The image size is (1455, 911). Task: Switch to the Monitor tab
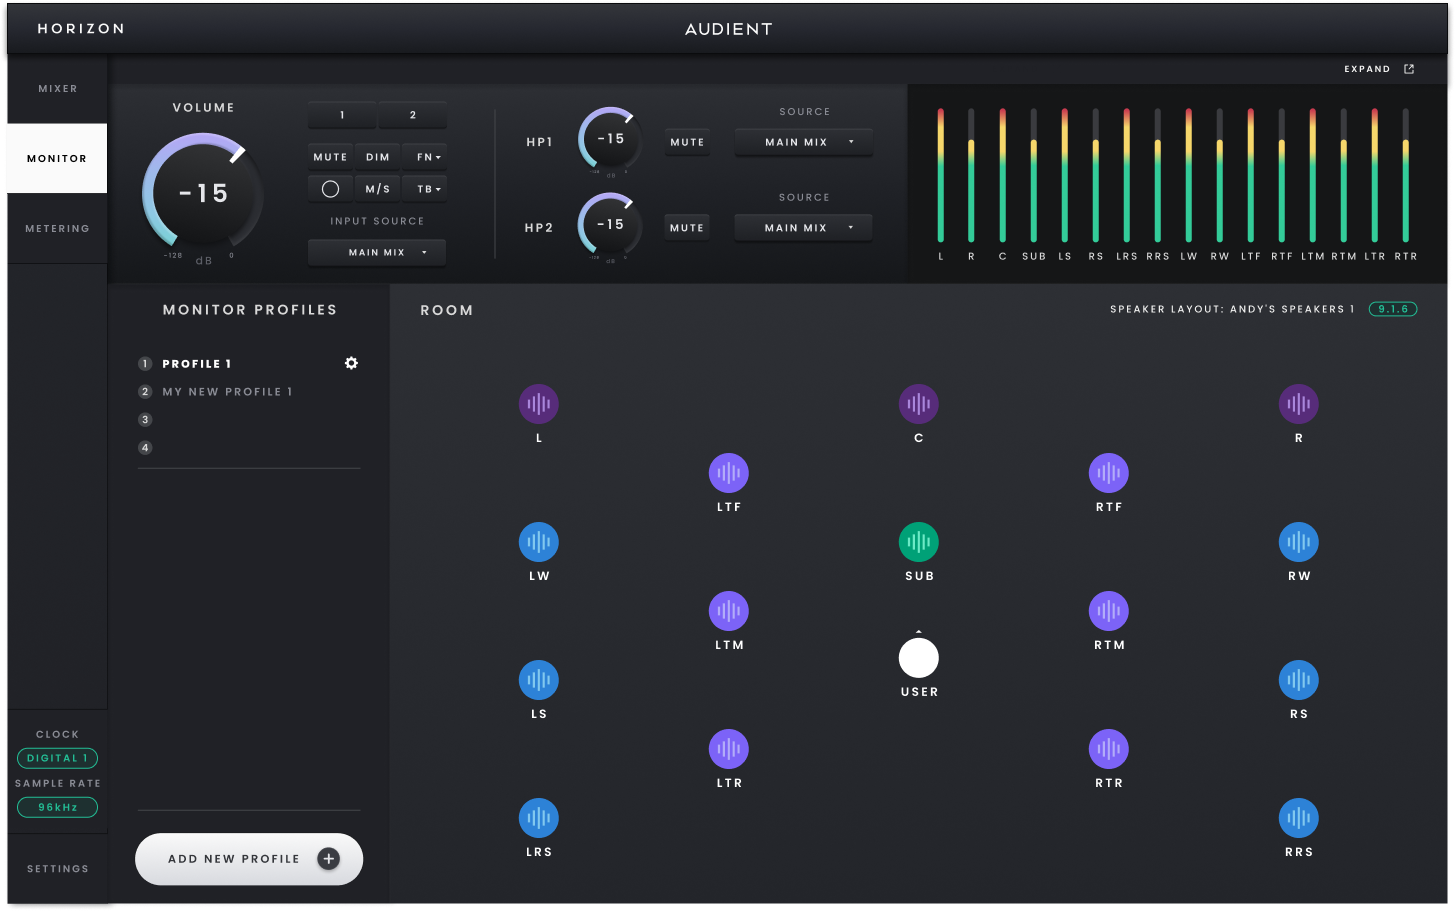coord(57,158)
